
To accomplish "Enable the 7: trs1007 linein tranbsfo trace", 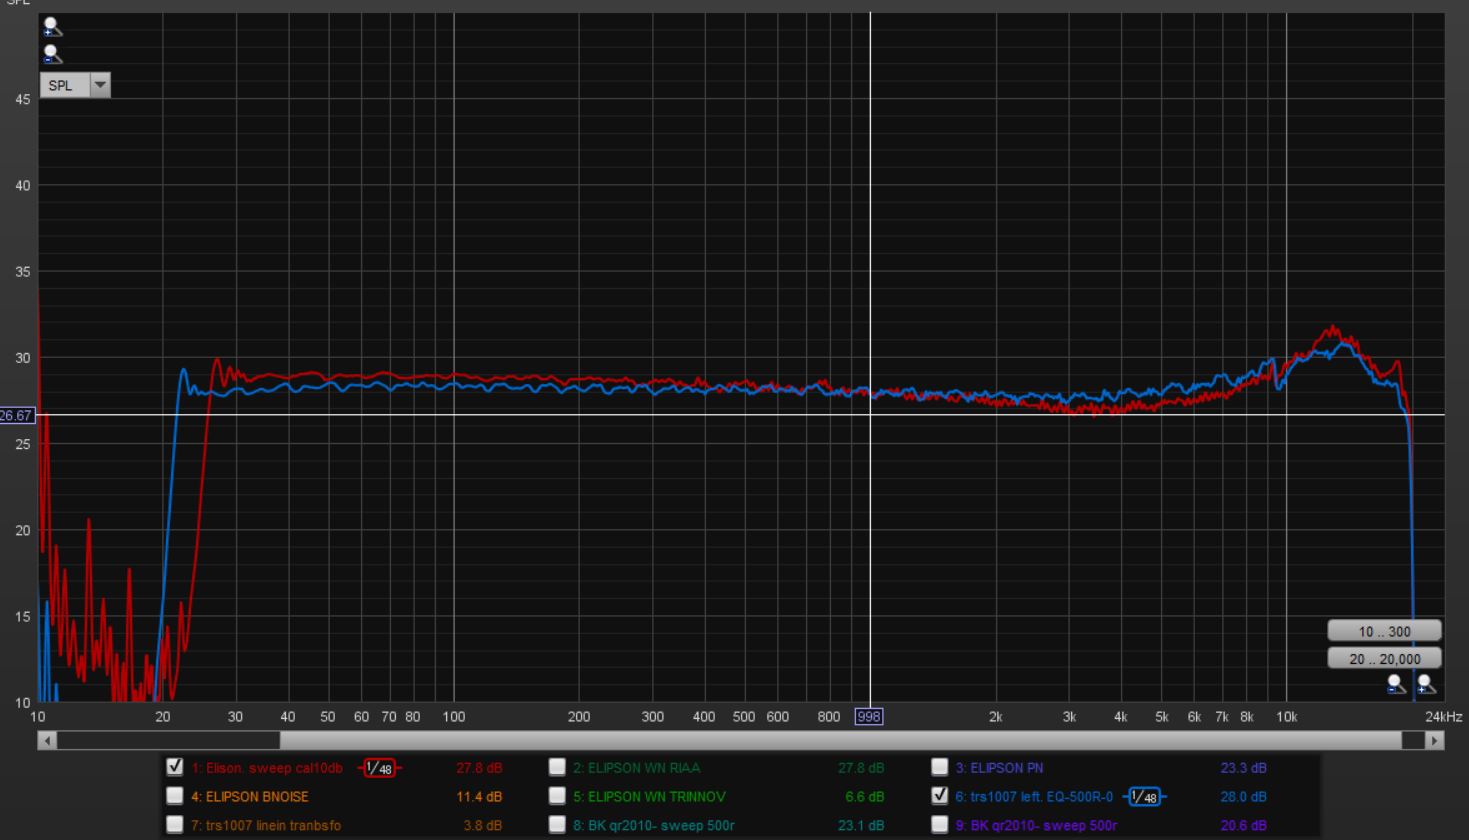I will pyautogui.click(x=175, y=825).
